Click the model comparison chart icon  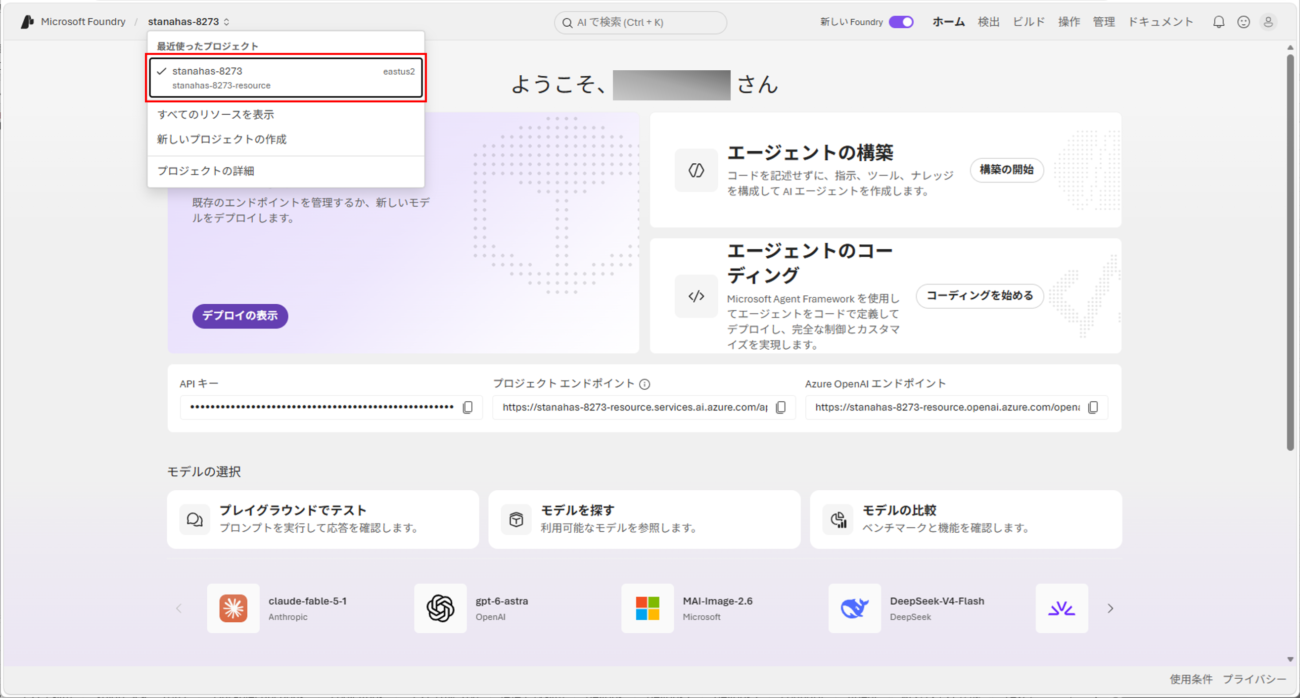point(837,520)
